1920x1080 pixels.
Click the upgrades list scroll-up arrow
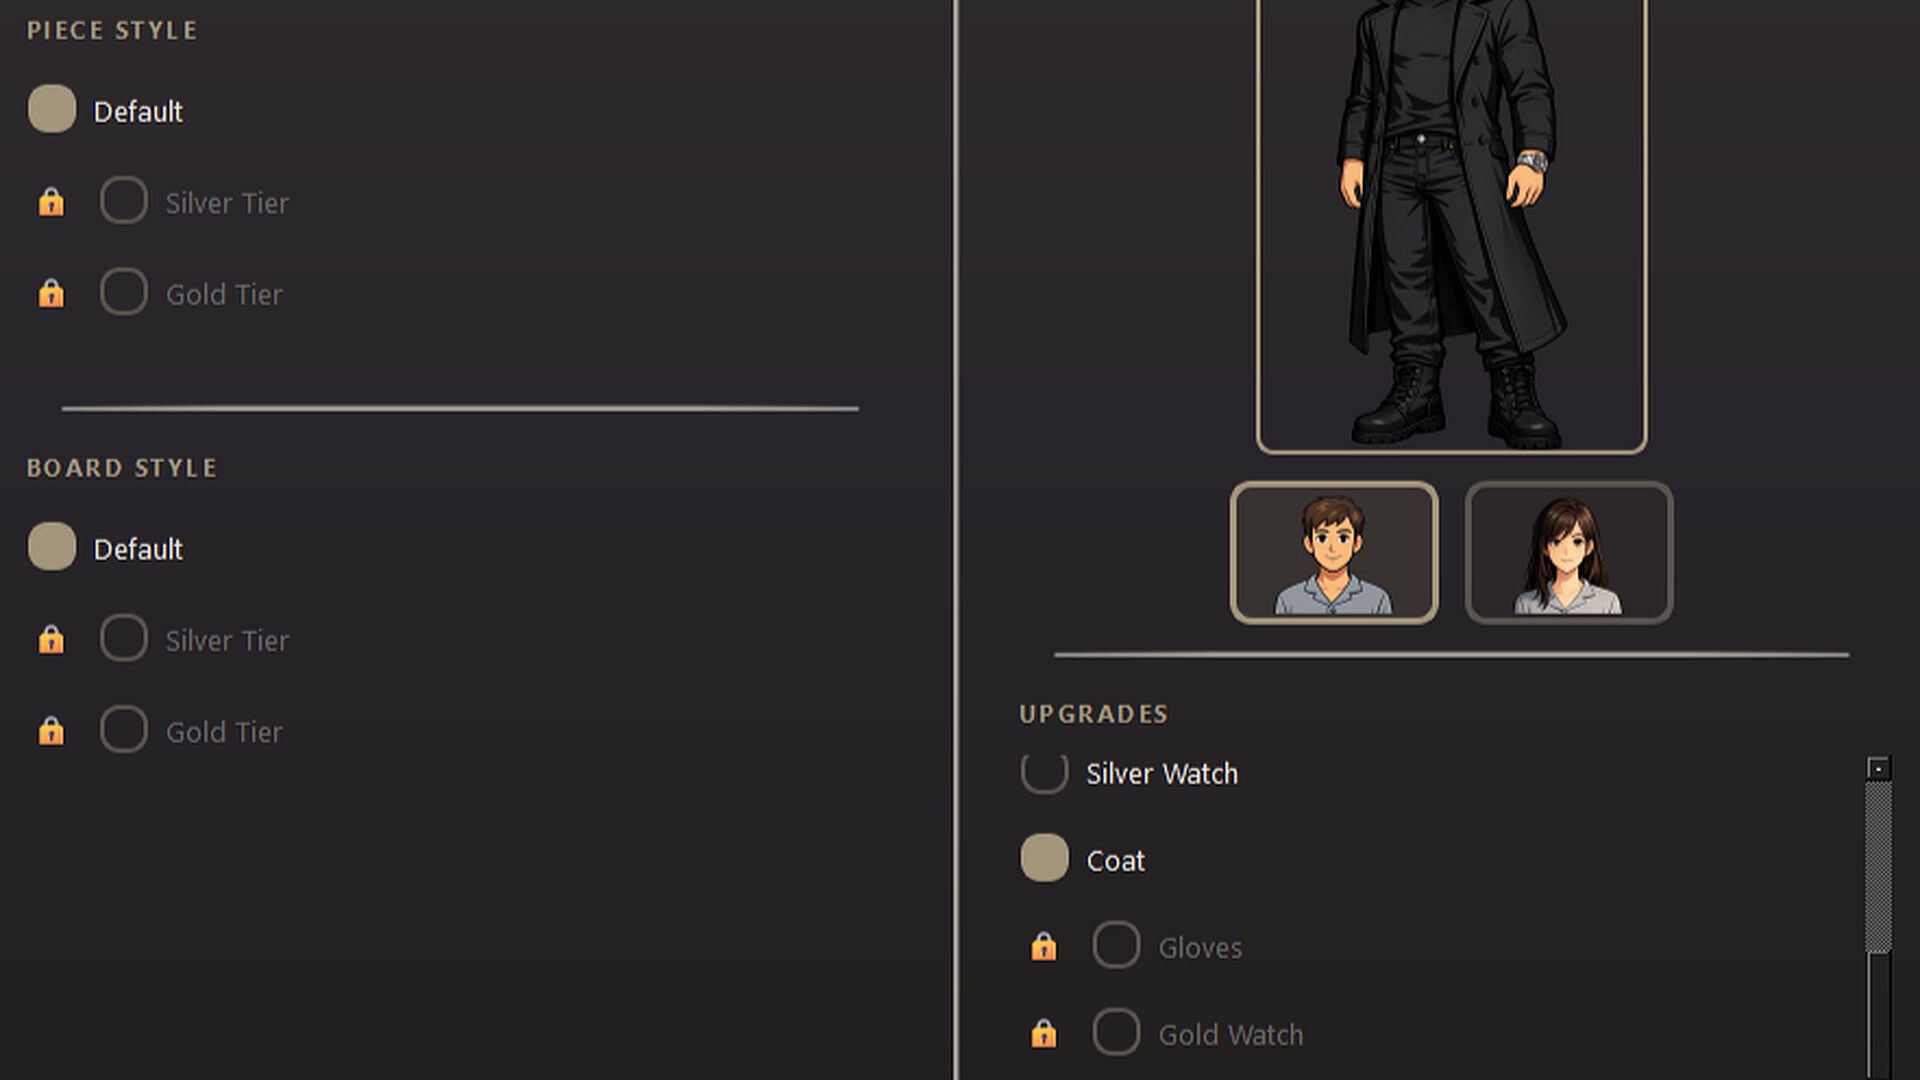point(1878,768)
